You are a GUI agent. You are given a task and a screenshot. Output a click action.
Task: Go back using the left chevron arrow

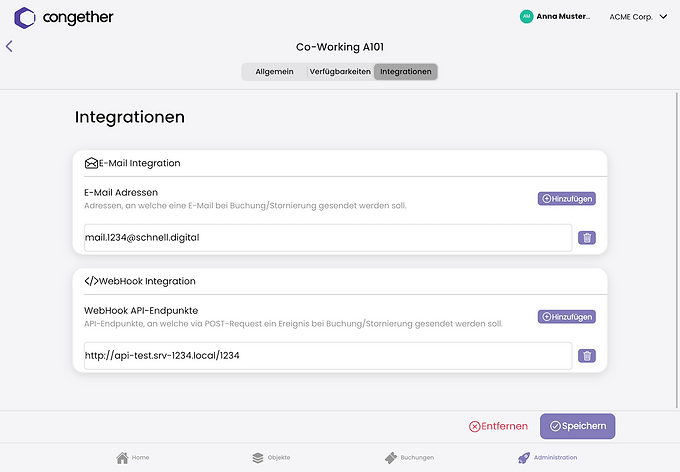(9, 46)
